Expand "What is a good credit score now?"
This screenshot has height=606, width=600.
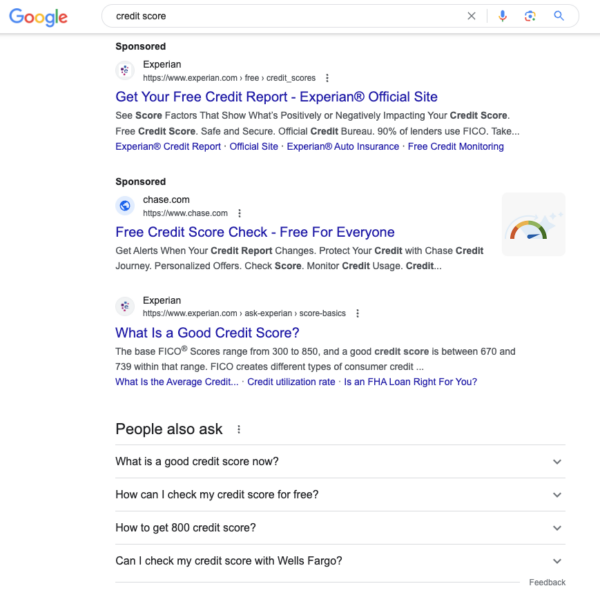click(340, 461)
